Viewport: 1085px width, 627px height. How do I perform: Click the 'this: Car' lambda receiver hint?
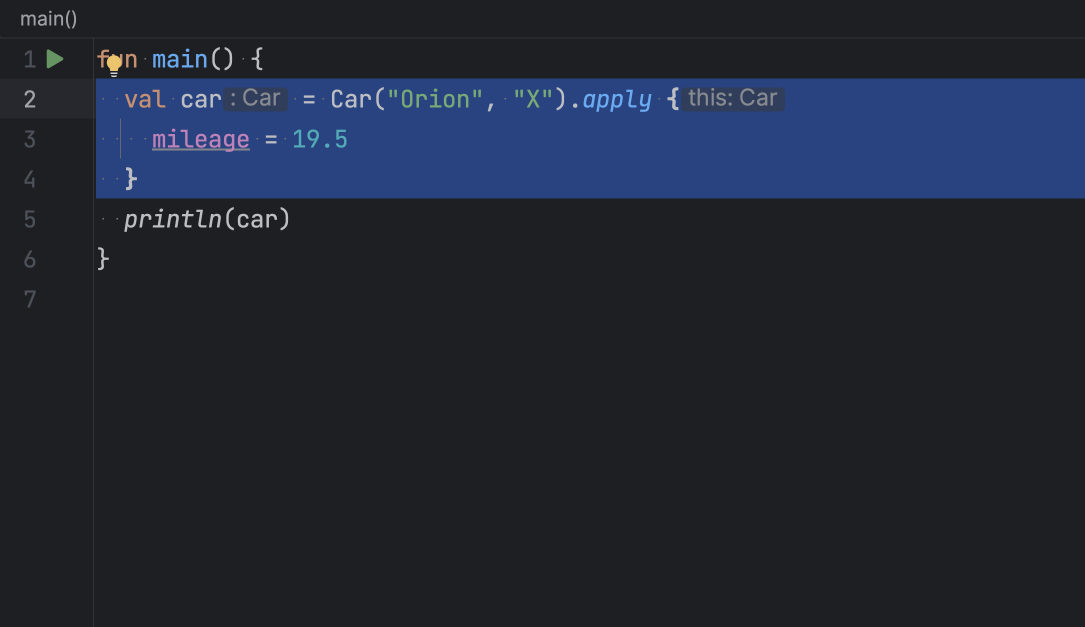click(733, 99)
